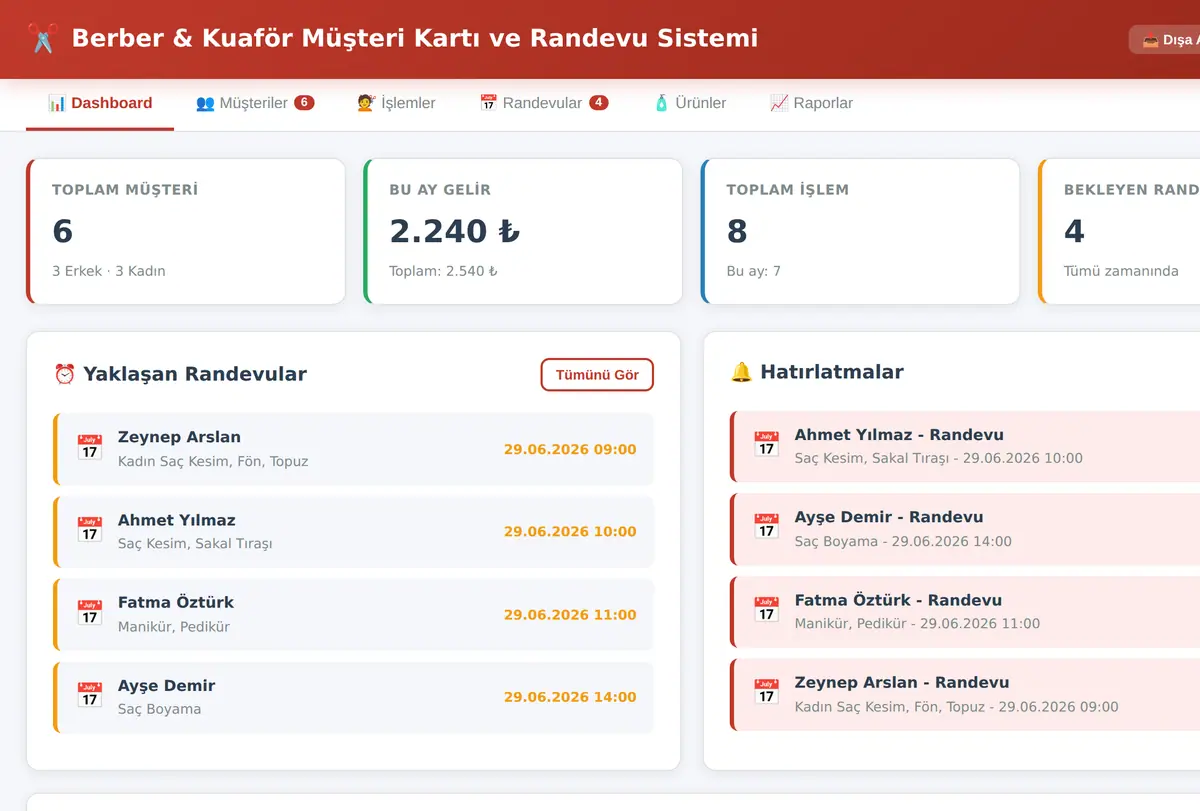Click calendar icon beside Fatma Öztürk appointment
Image resolution: width=1200 pixels, height=811 pixels.
coord(90,613)
